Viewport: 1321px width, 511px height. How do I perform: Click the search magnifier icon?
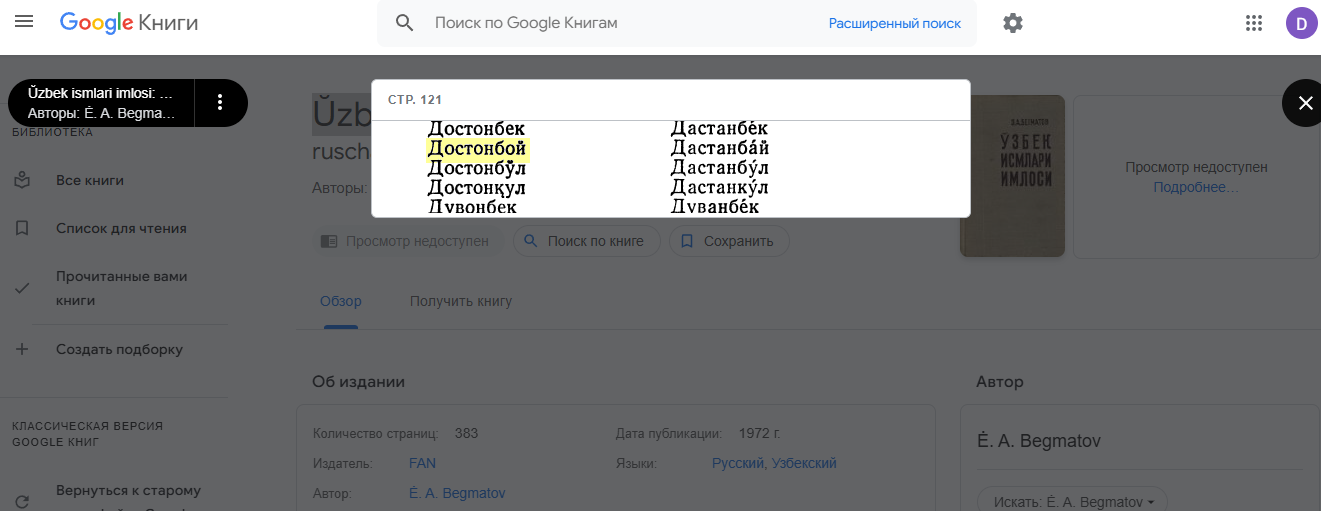pos(404,23)
